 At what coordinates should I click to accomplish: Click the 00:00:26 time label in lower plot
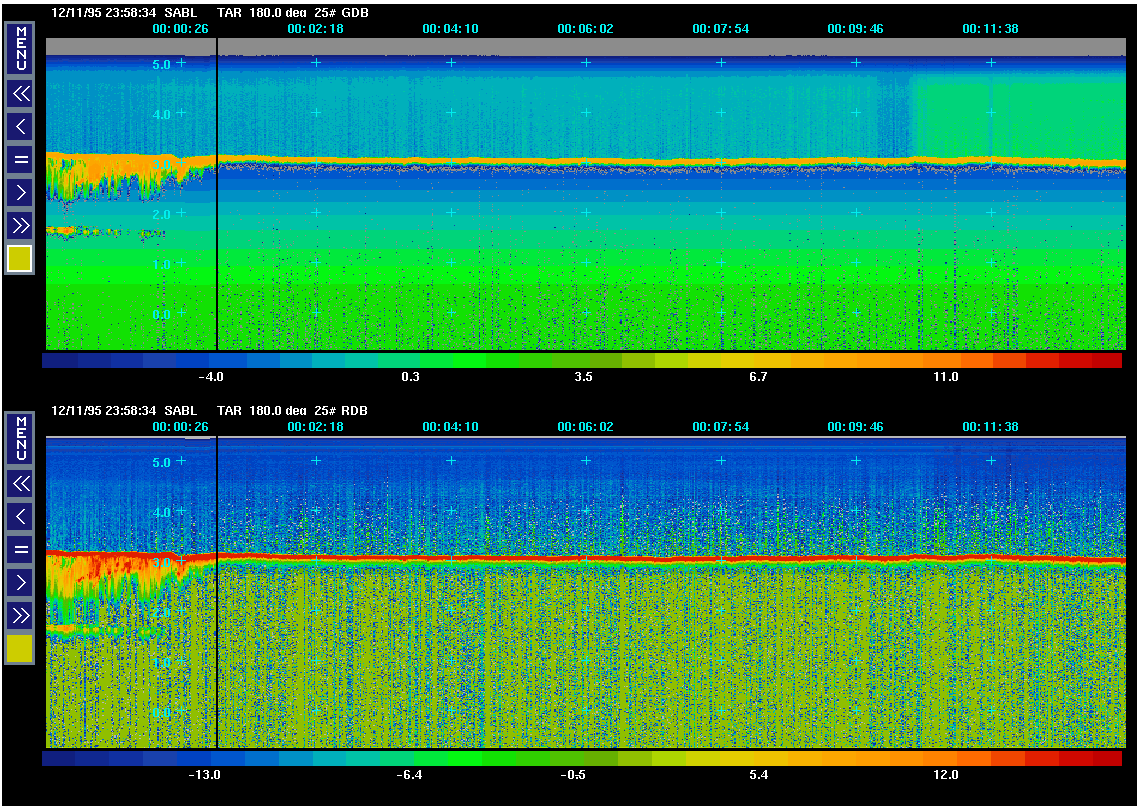[x=180, y=427]
